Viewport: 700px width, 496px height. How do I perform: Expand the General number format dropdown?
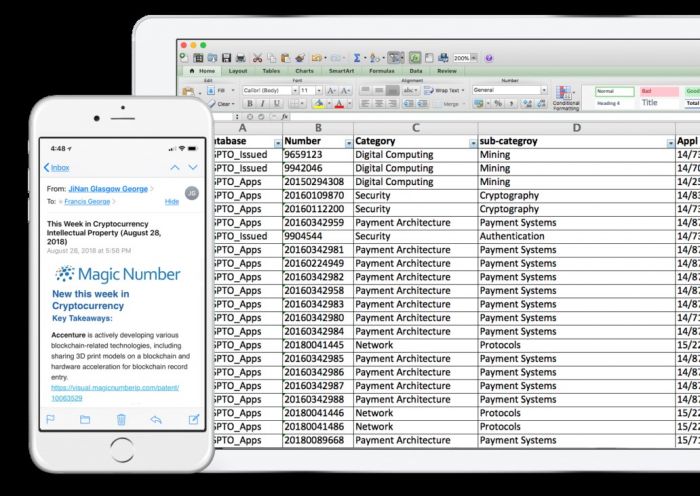543,90
